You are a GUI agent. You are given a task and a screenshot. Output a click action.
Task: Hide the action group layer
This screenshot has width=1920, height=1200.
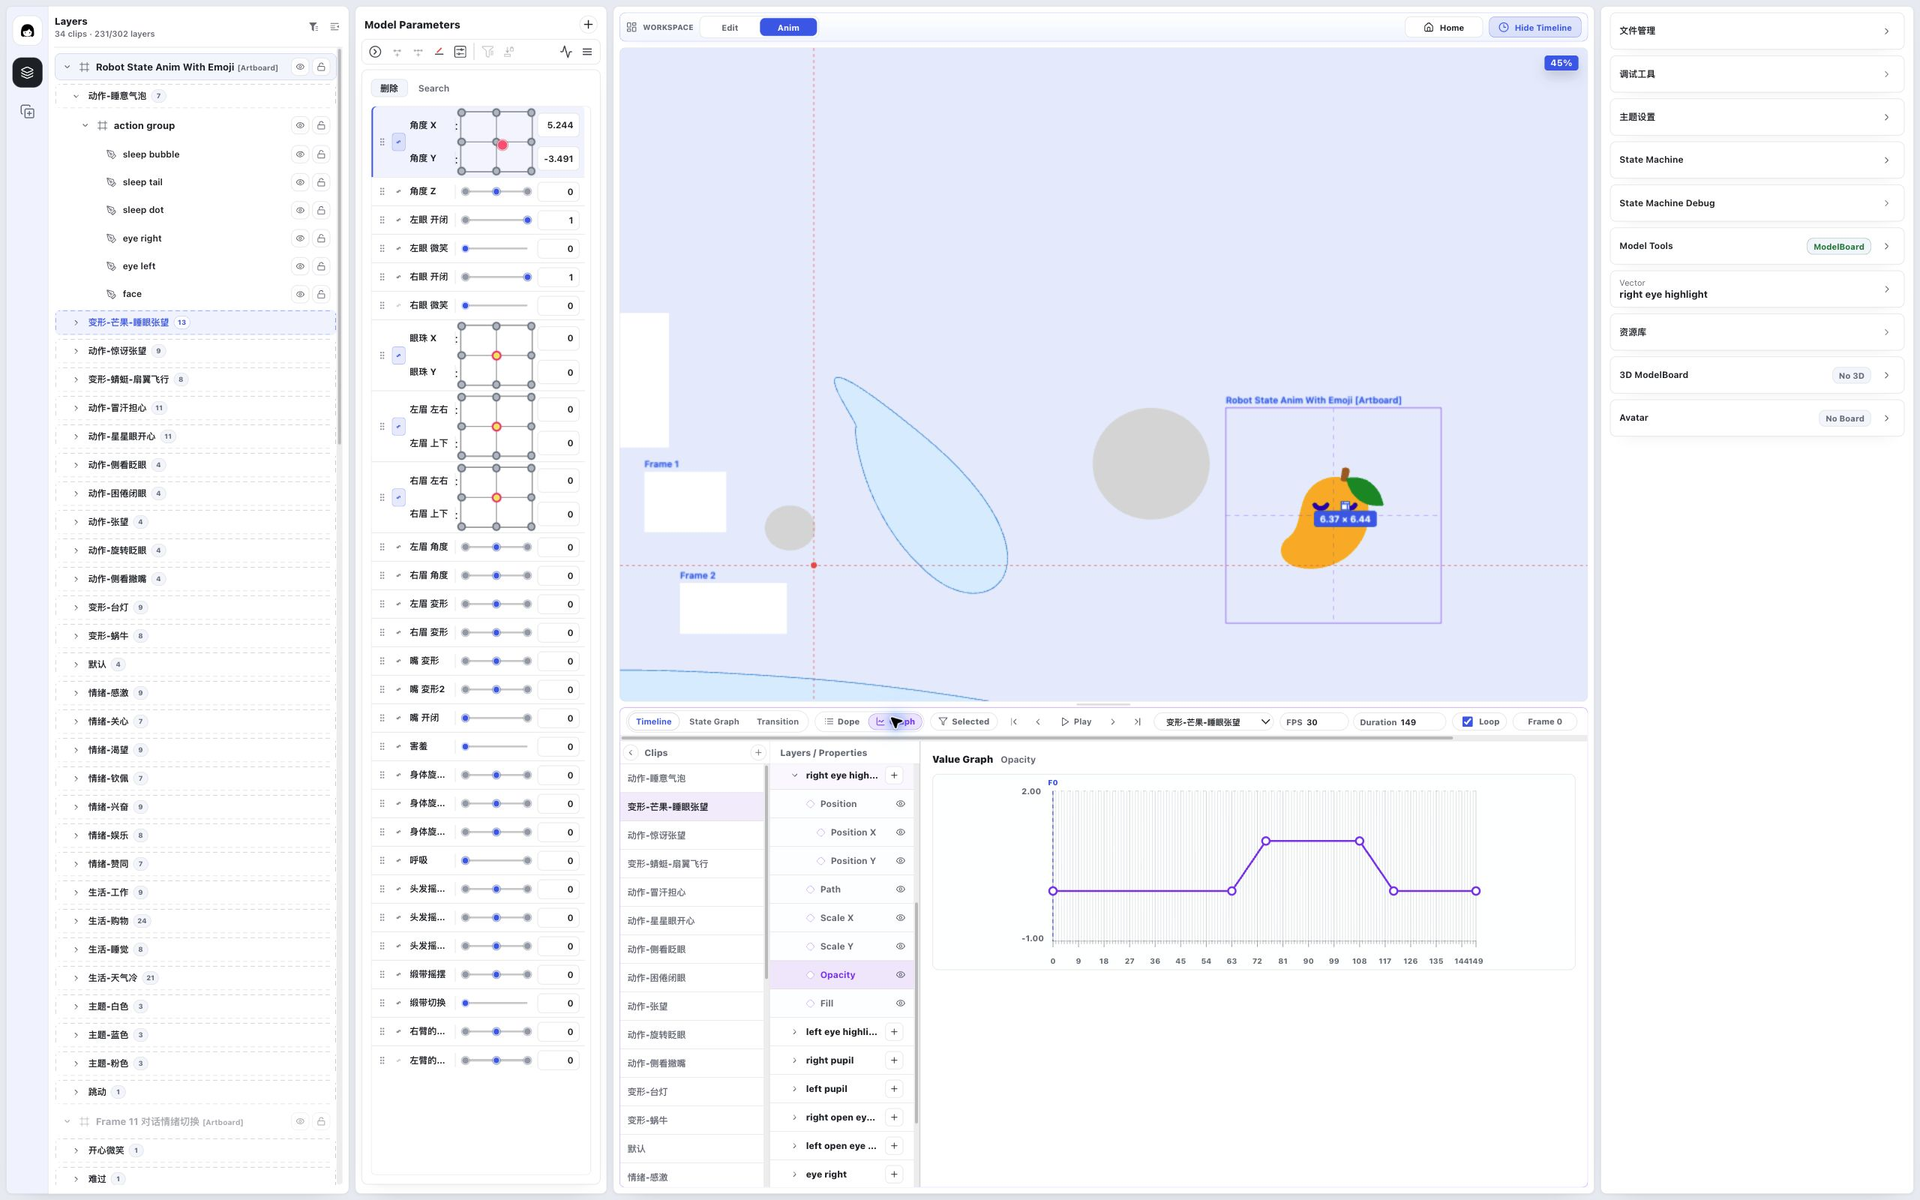click(x=299, y=126)
